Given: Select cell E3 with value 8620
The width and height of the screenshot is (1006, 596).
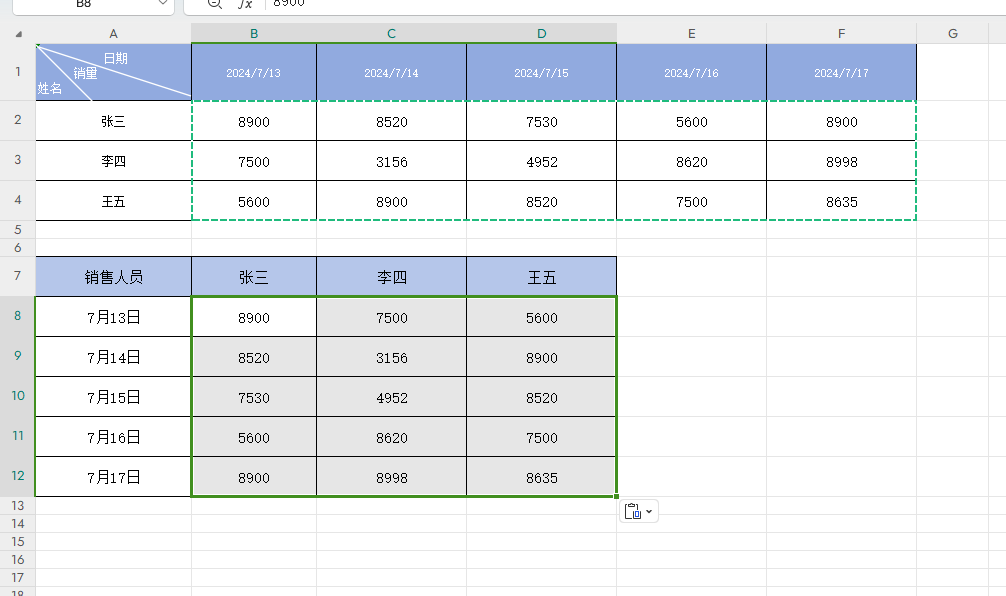Looking at the screenshot, I should coord(692,161).
